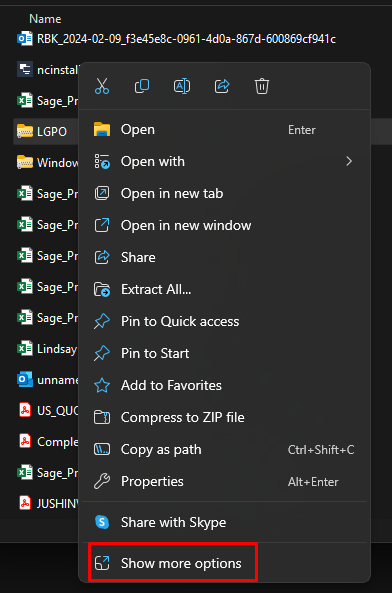Click the star icon for Add to Favorites

[102, 385]
